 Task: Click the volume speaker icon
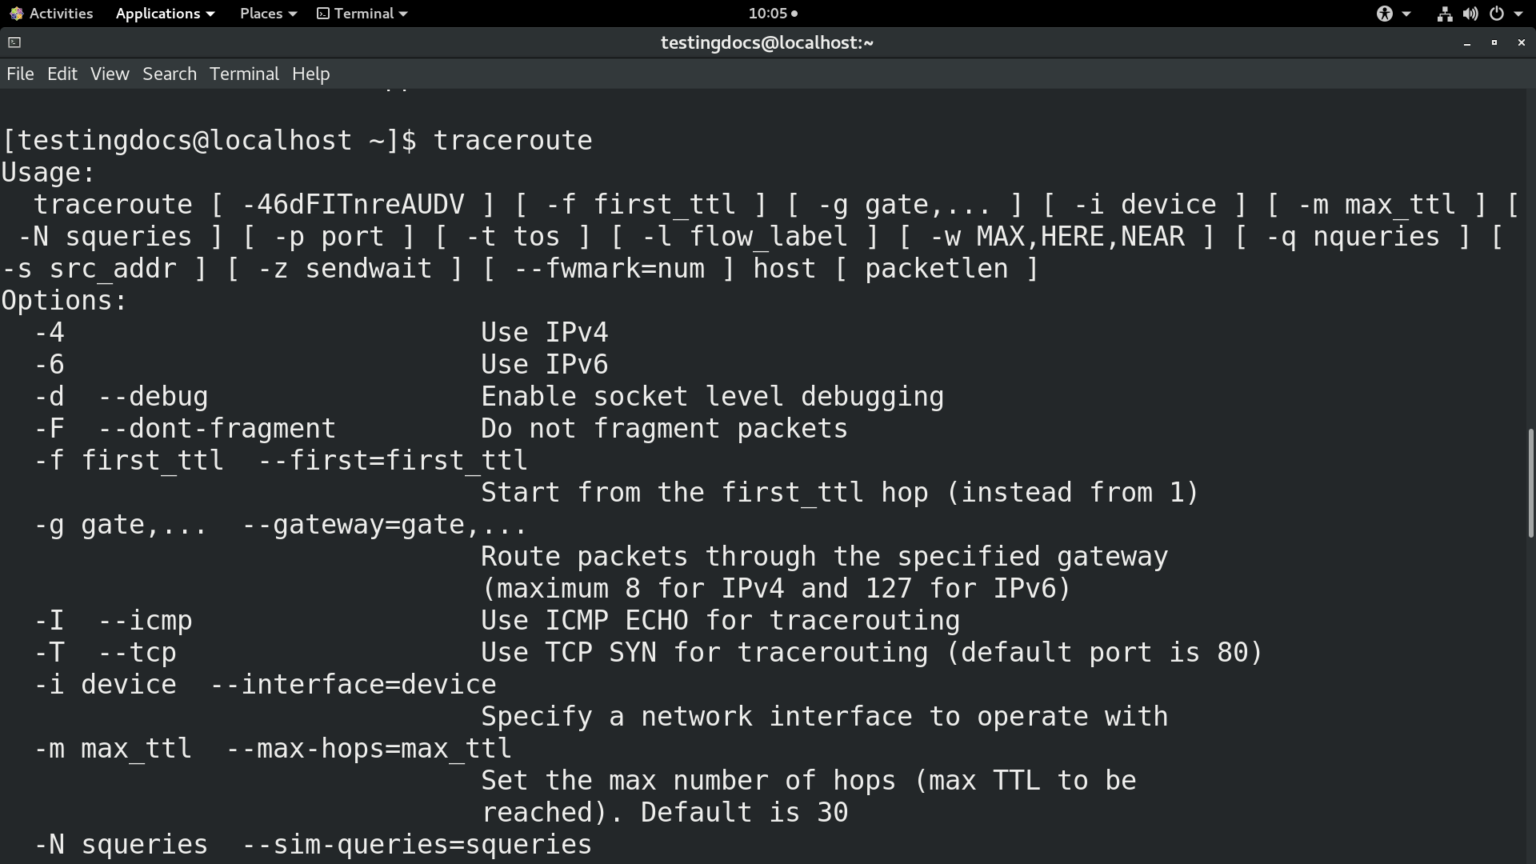1470,13
